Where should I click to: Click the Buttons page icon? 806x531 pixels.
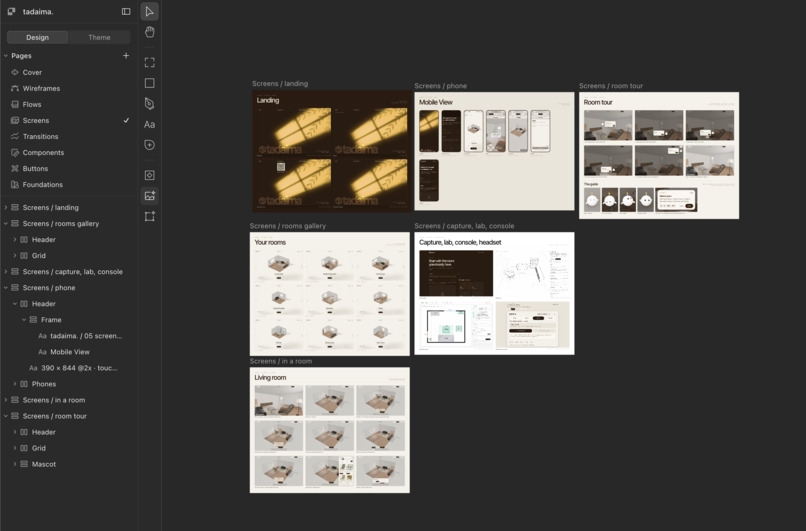point(15,169)
